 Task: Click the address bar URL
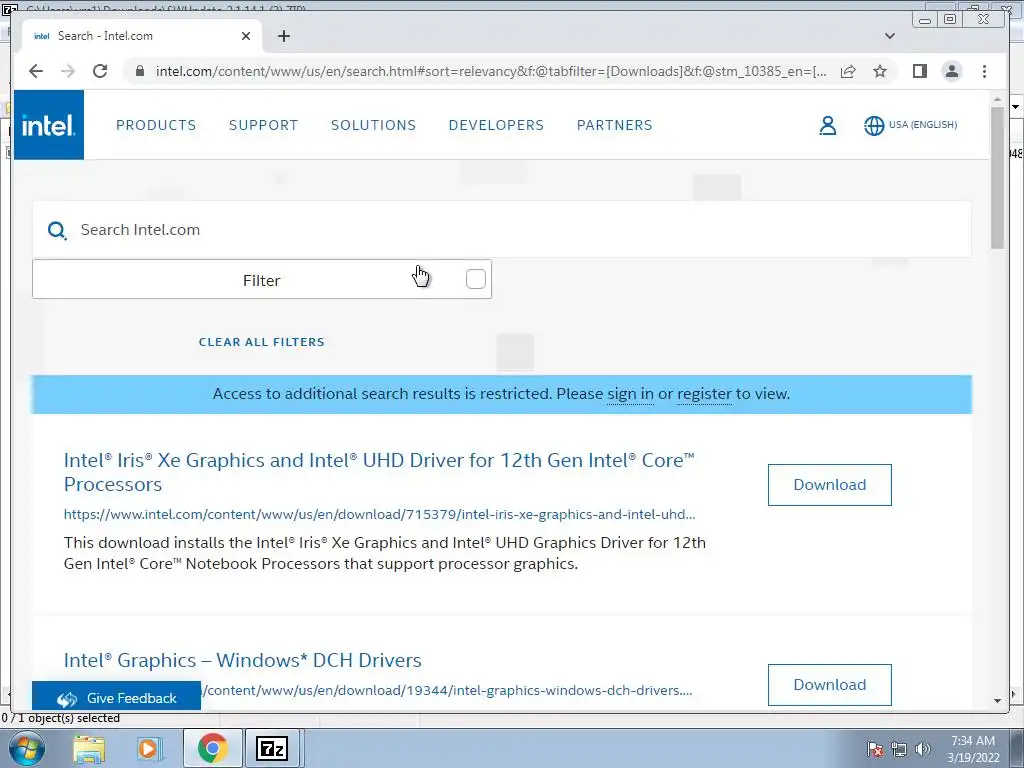click(x=491, y=71)
